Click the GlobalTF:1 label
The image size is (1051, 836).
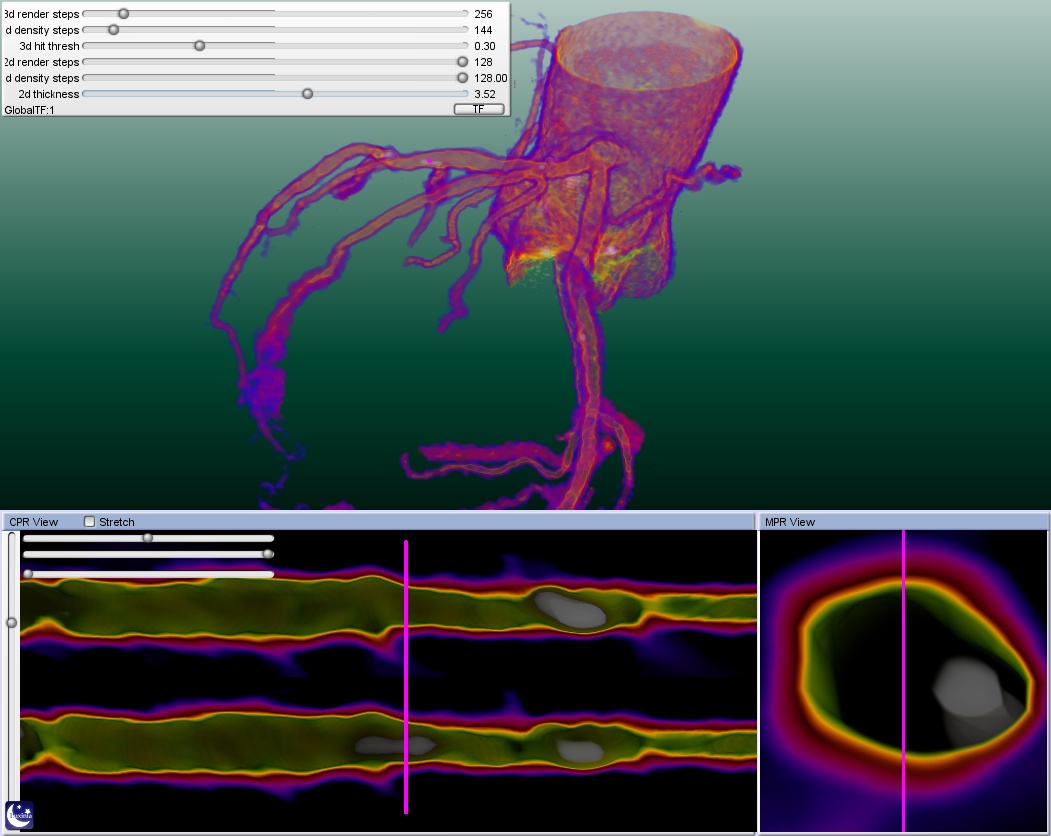click(30, 110)
